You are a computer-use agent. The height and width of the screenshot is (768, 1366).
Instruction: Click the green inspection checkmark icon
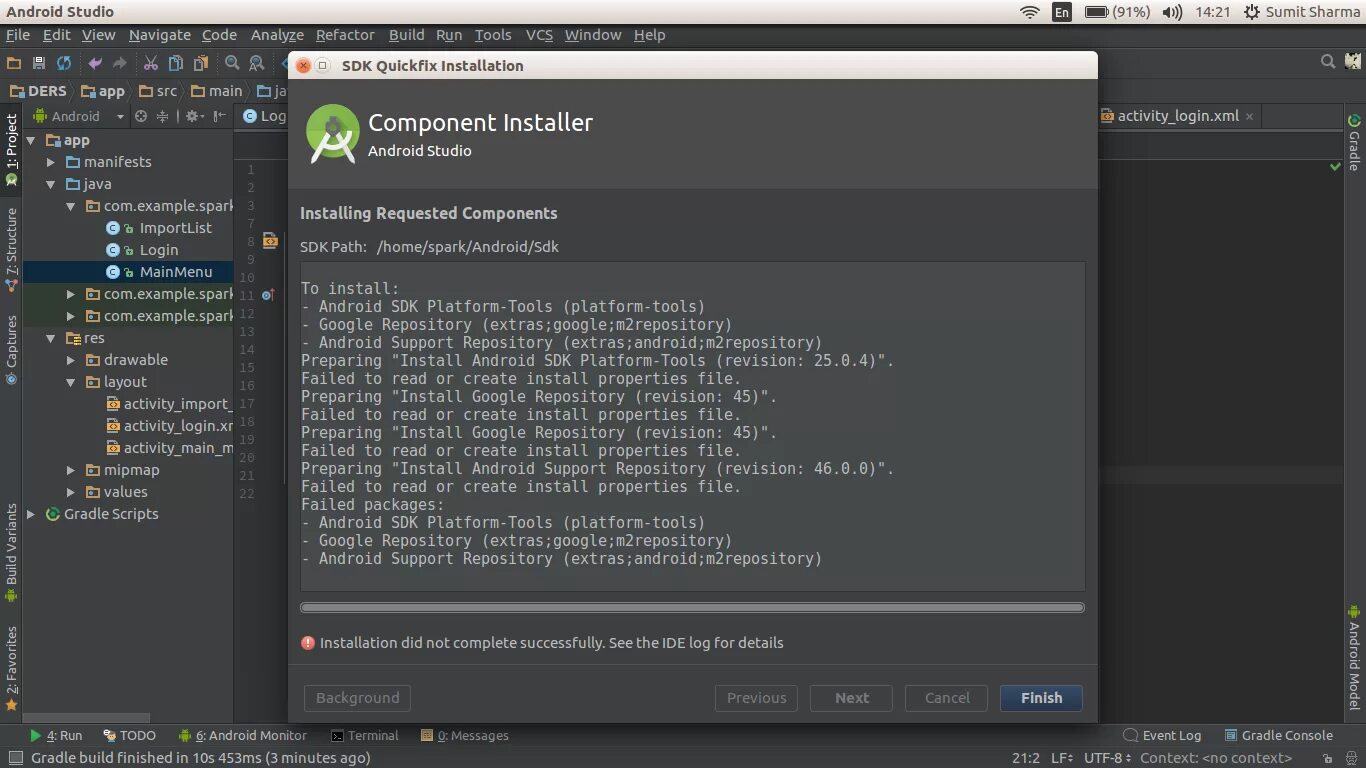click(1336, 166)
